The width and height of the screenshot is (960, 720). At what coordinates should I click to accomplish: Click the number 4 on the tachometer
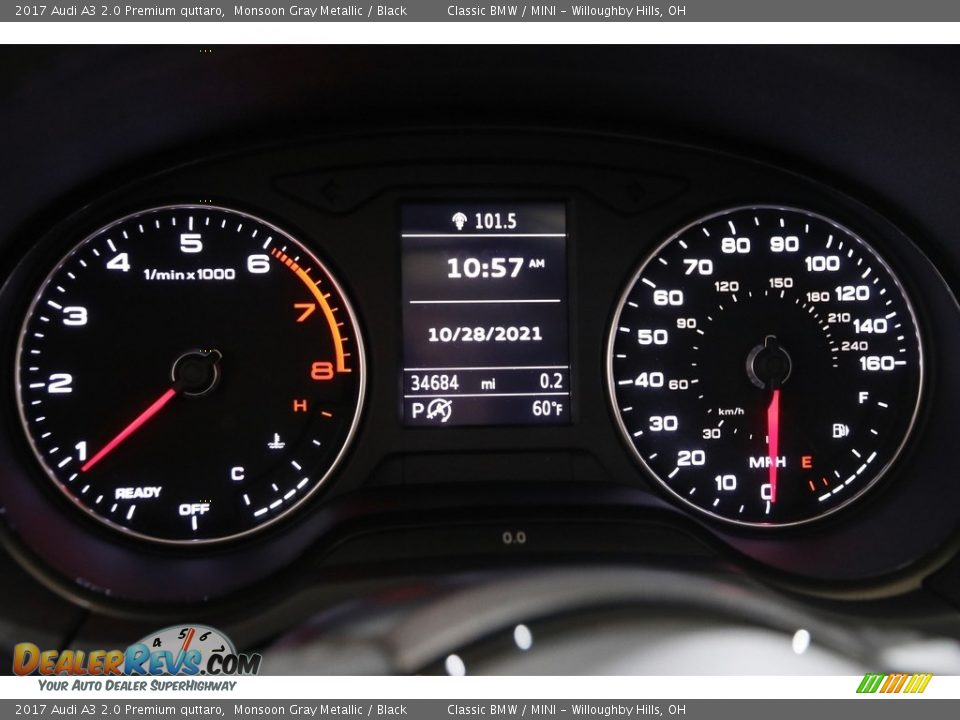118,263
